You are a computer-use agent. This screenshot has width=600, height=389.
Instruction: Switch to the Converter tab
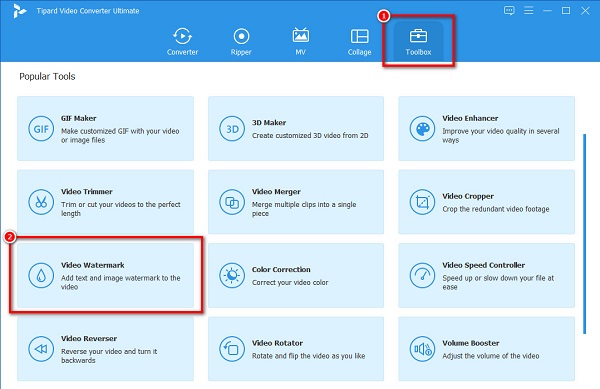coord(182,42)
